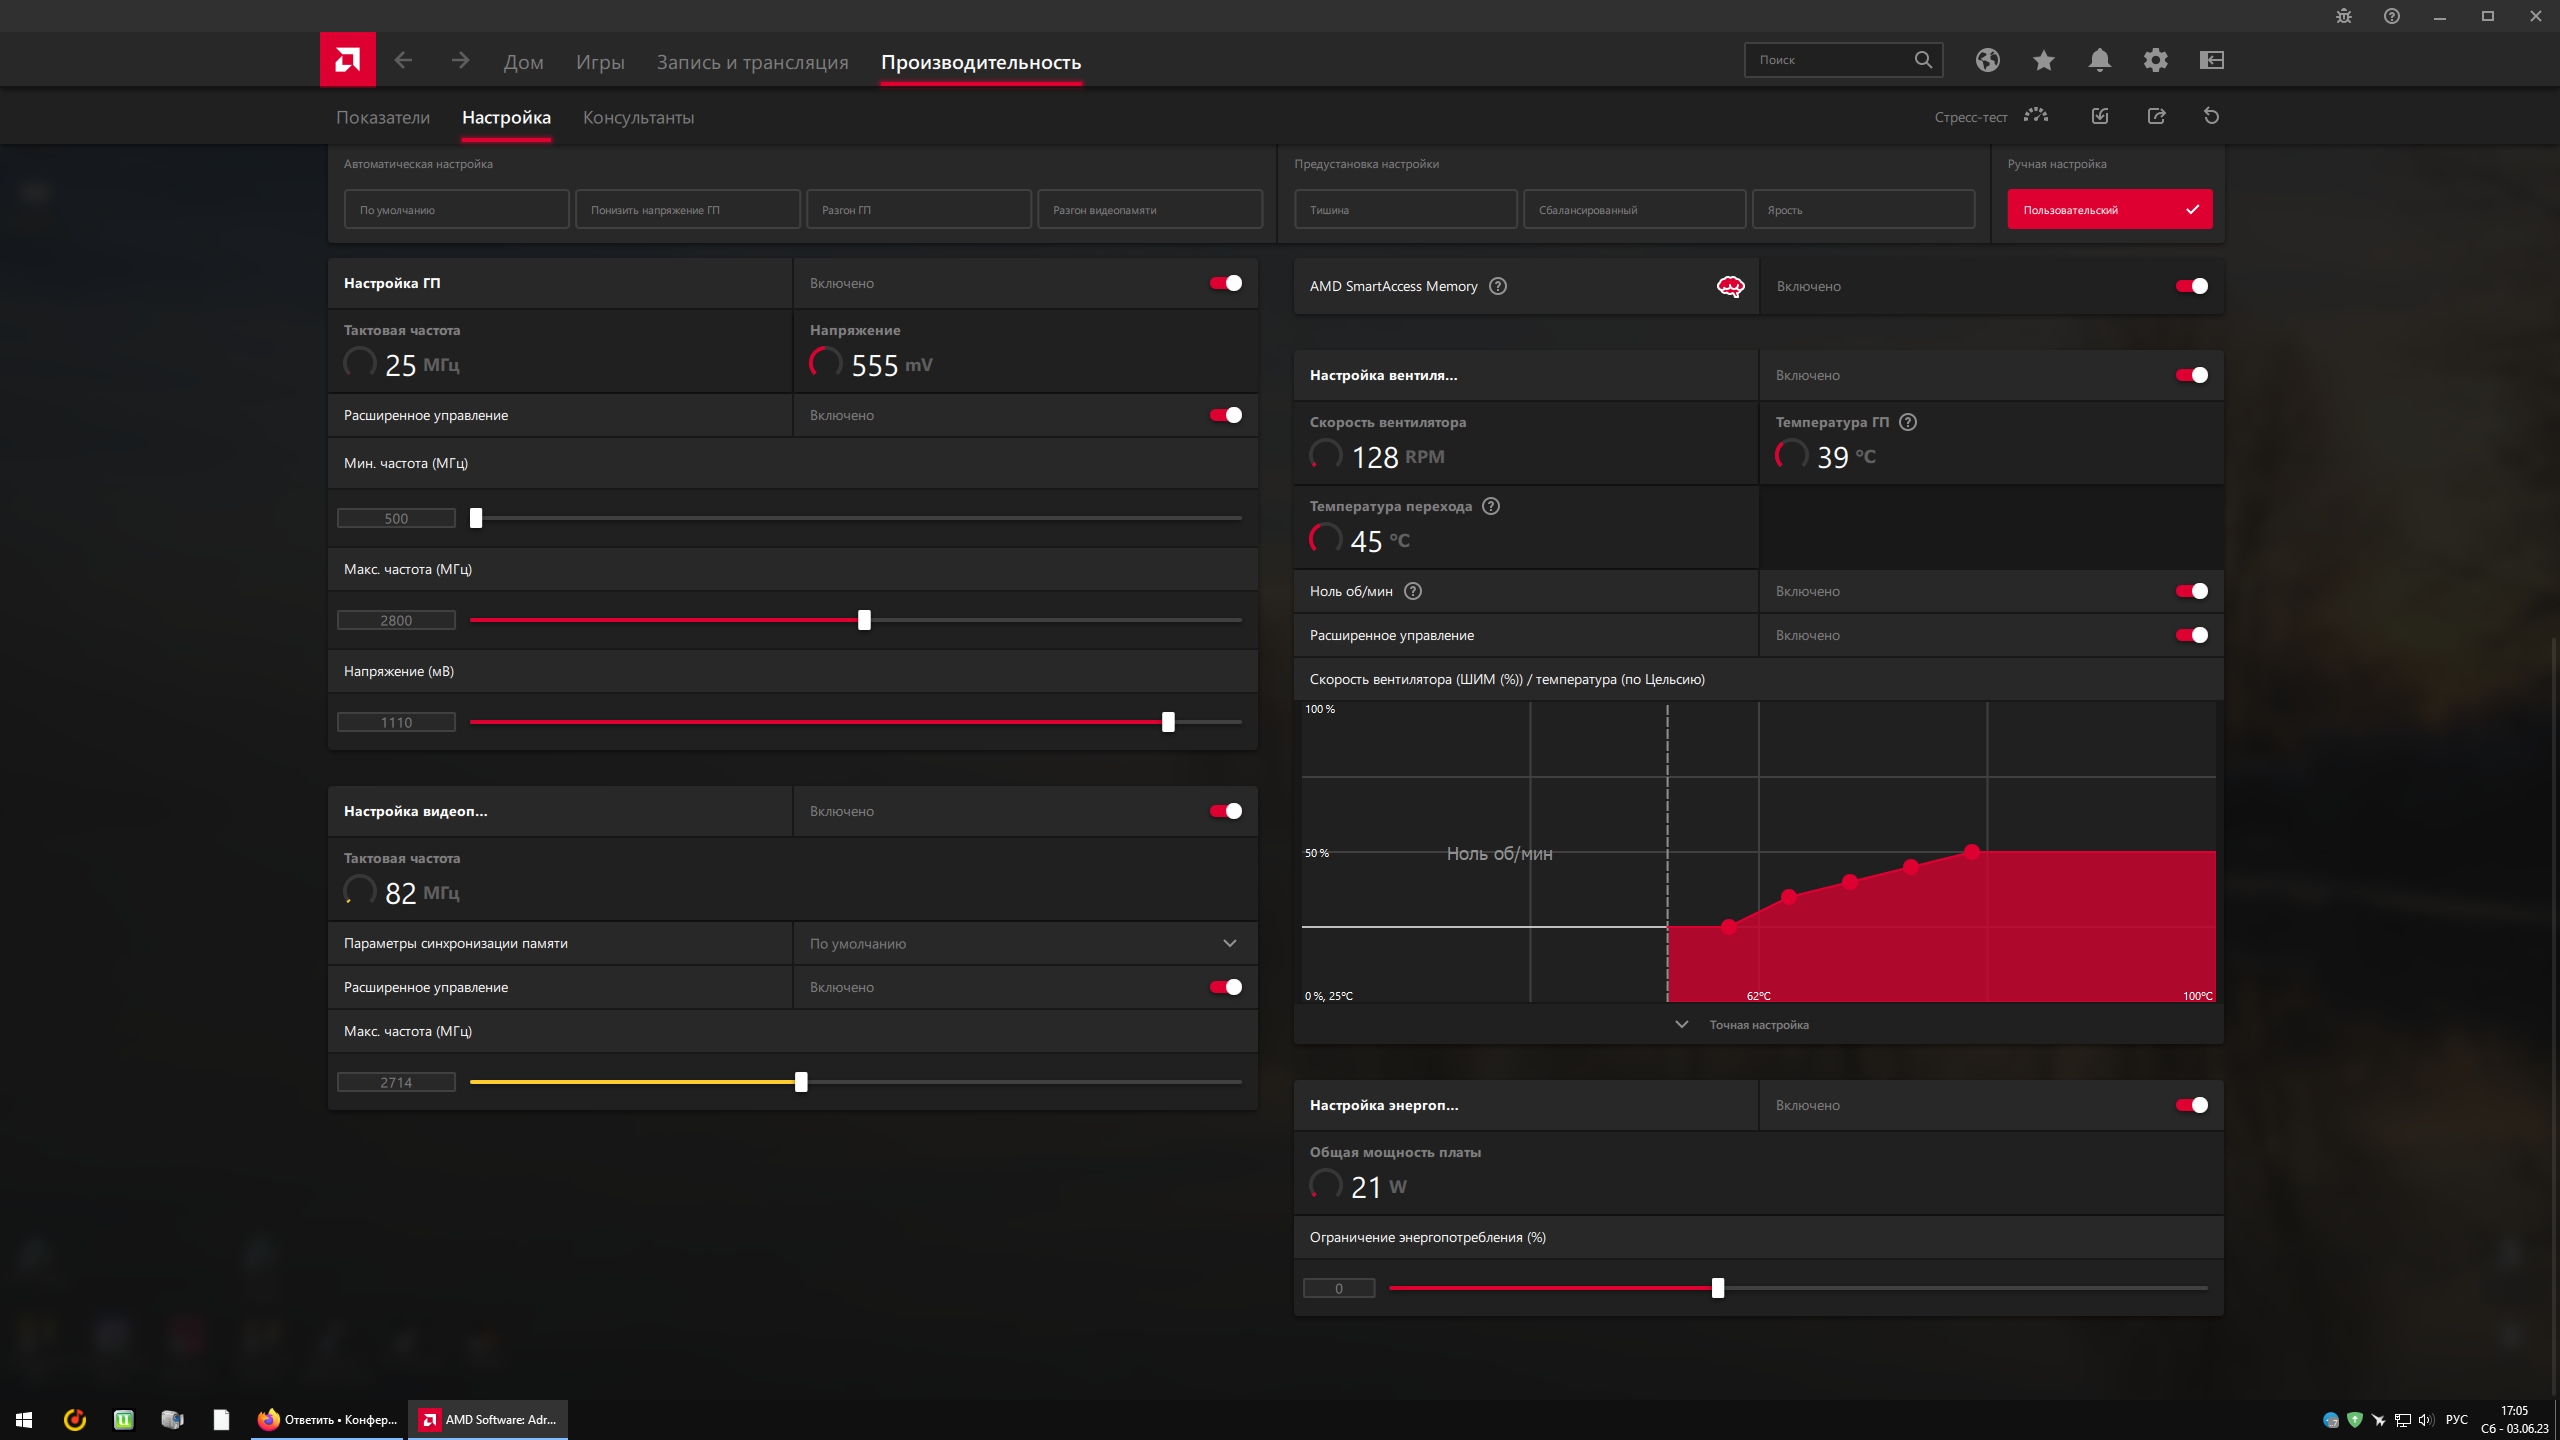The image size is (2560, 1440).
Task: Toggle AMD SmartAccess Memory switch
Action: (2191, 286)
